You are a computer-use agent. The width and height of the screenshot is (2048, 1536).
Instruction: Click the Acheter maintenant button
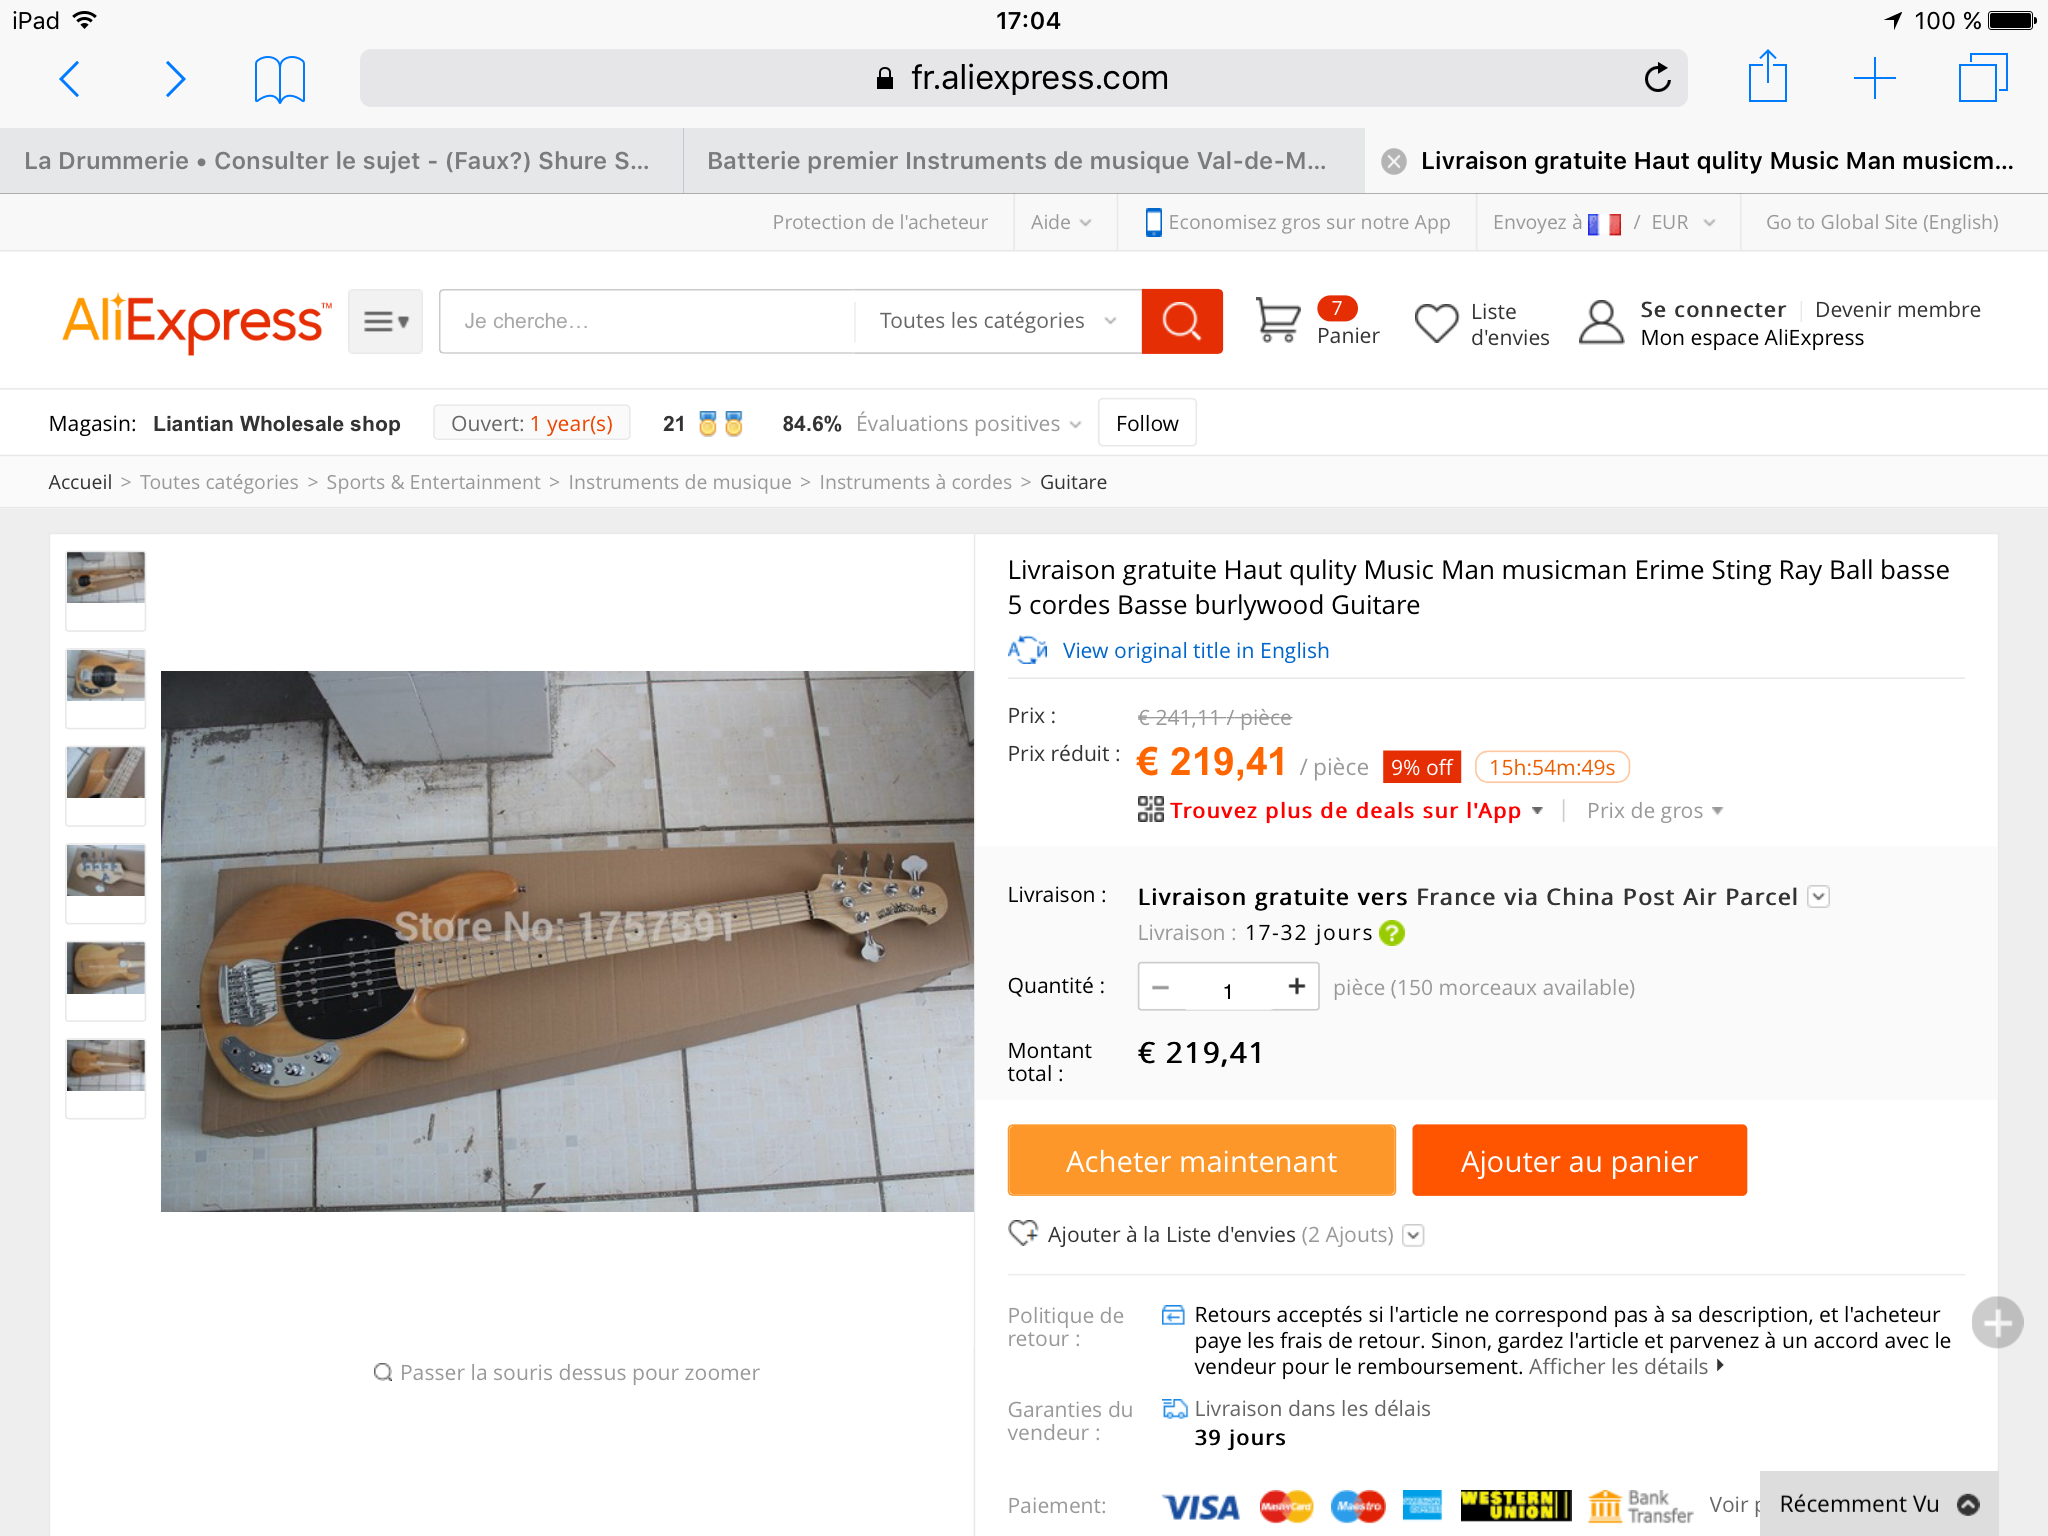point(1201,1160)
